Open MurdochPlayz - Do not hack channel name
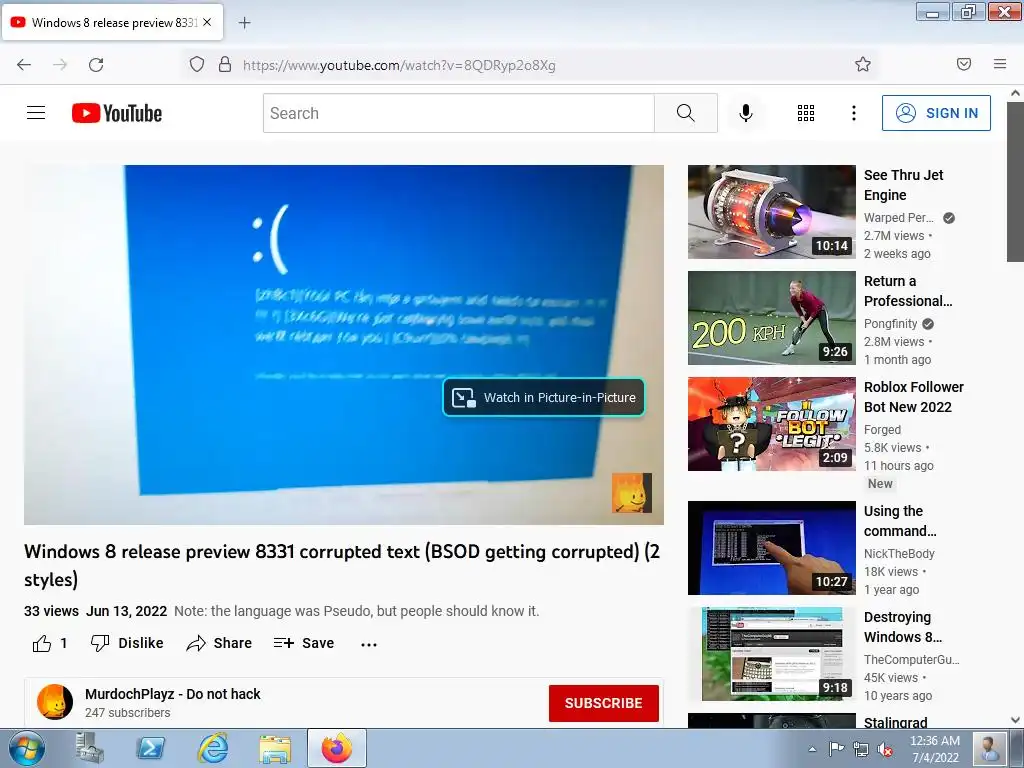 pos(172,694)
